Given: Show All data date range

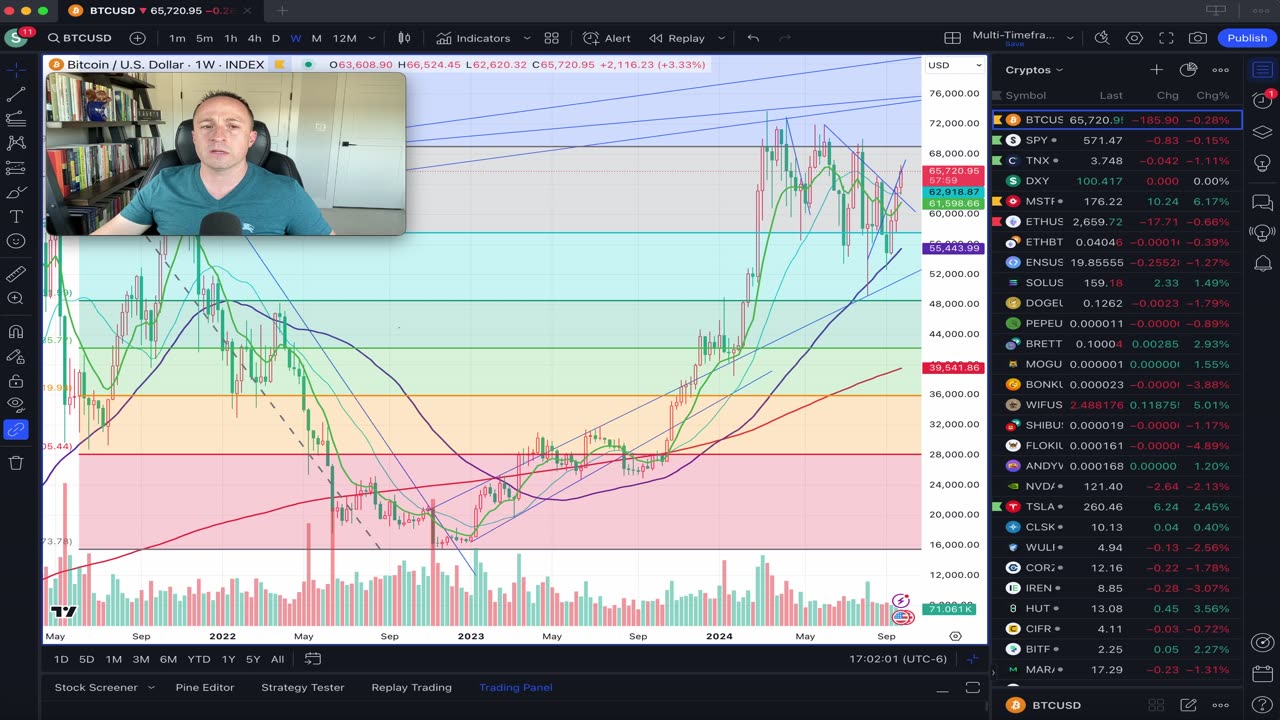Looking at the screenshot, I should tap(277, 659).
